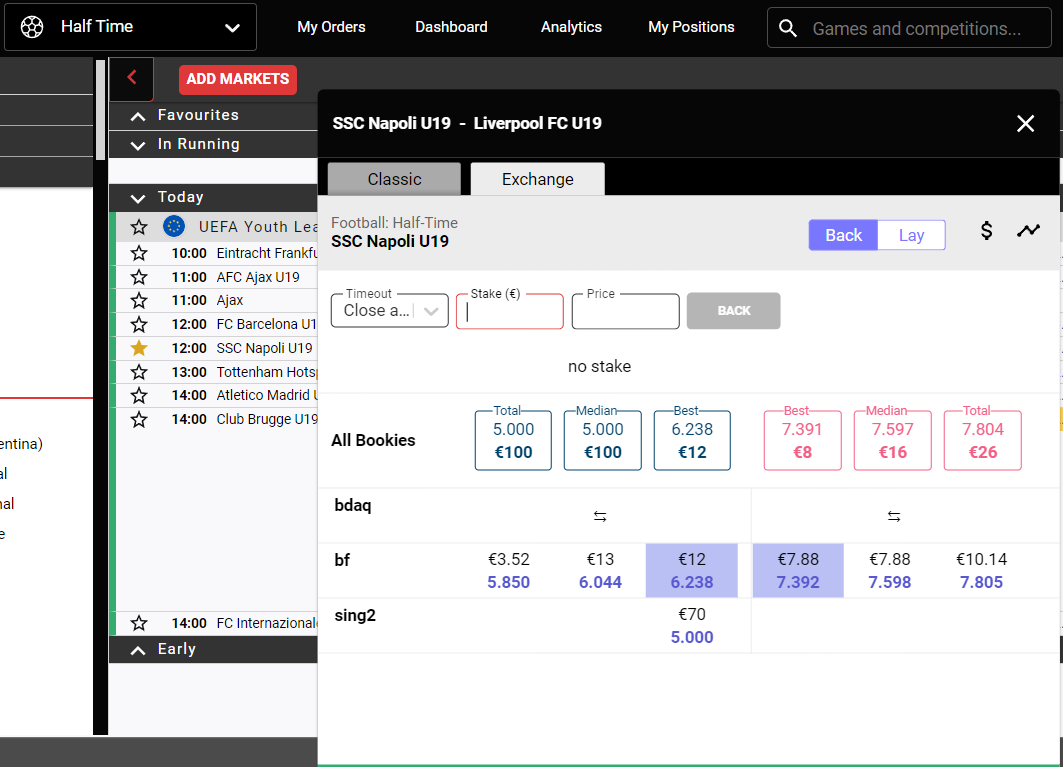Favourite the 13:00 Tottenham Hotspur match
Viewport: 1063px width, 767px height.
139,372
